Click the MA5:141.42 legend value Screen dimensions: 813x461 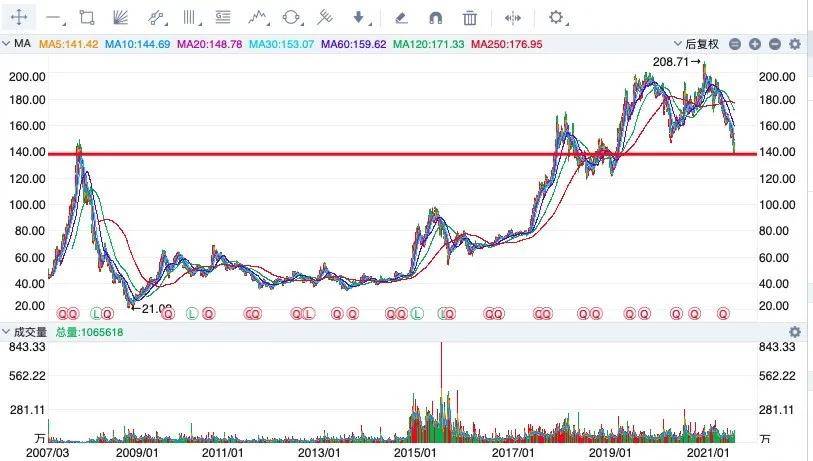click(68, 44)
